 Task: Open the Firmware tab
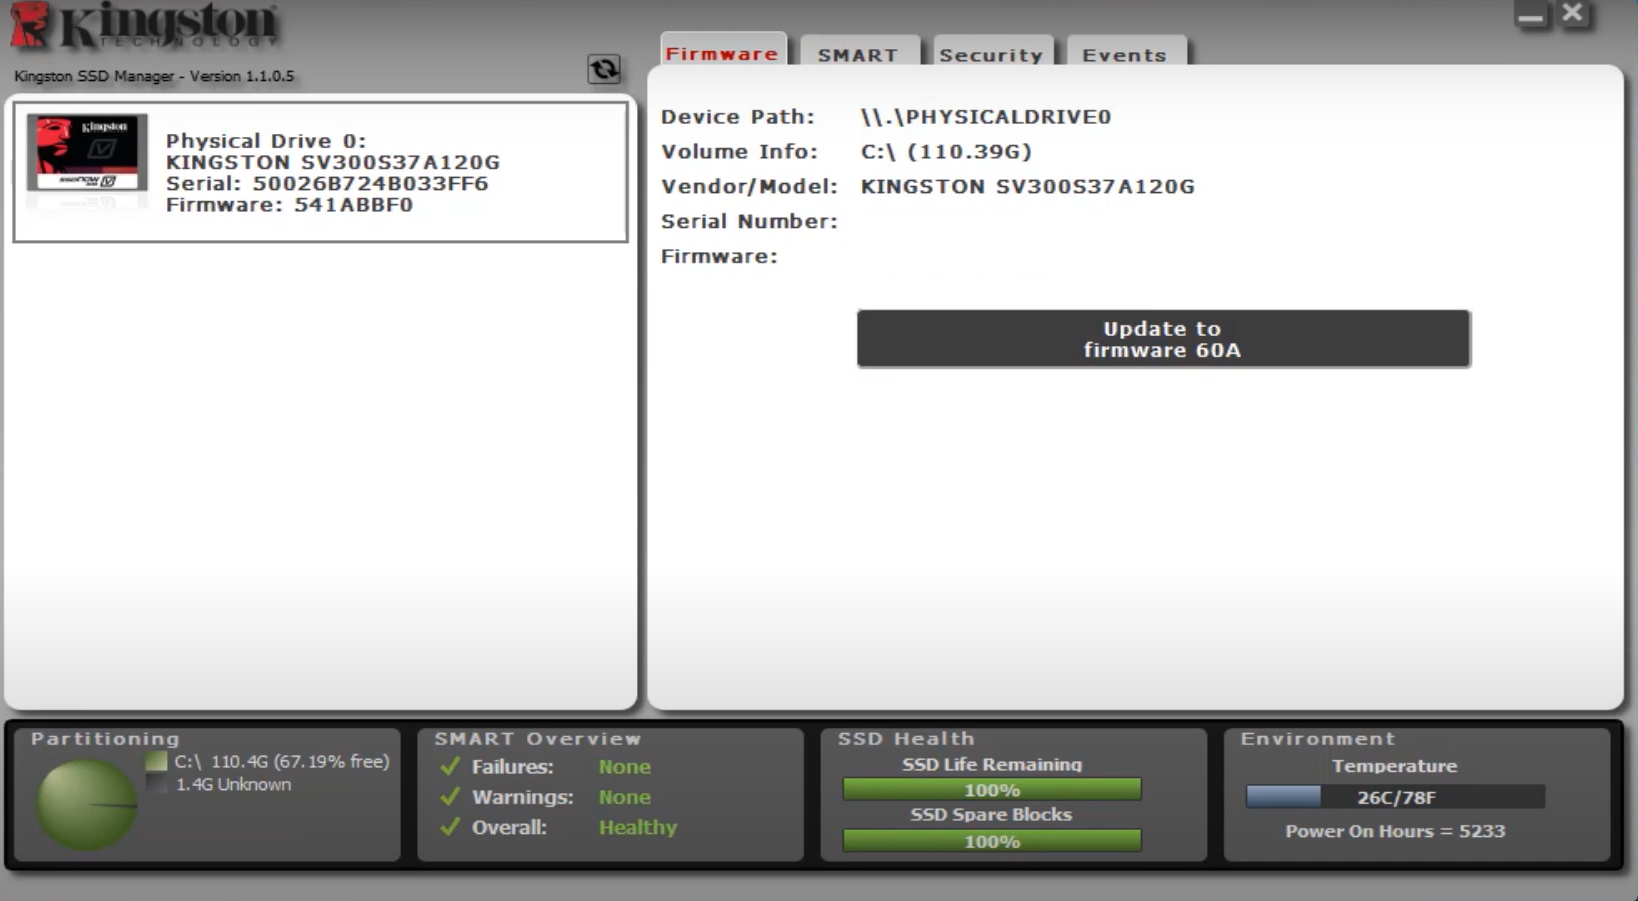click(722, 53)
